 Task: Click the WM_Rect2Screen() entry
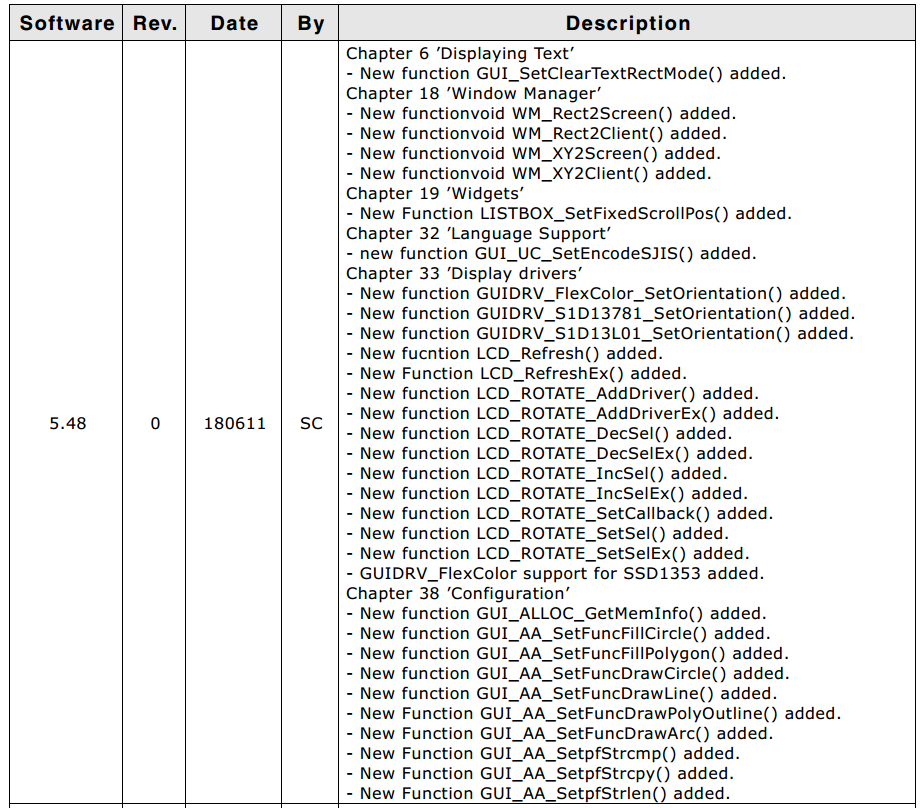pyautogui.click(x=540, y=113)
